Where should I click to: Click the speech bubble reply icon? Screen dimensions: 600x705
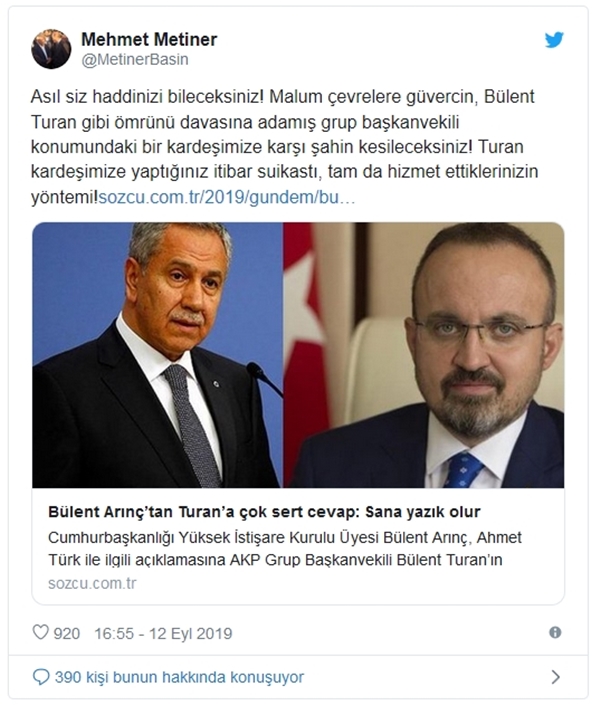(41, 677)
